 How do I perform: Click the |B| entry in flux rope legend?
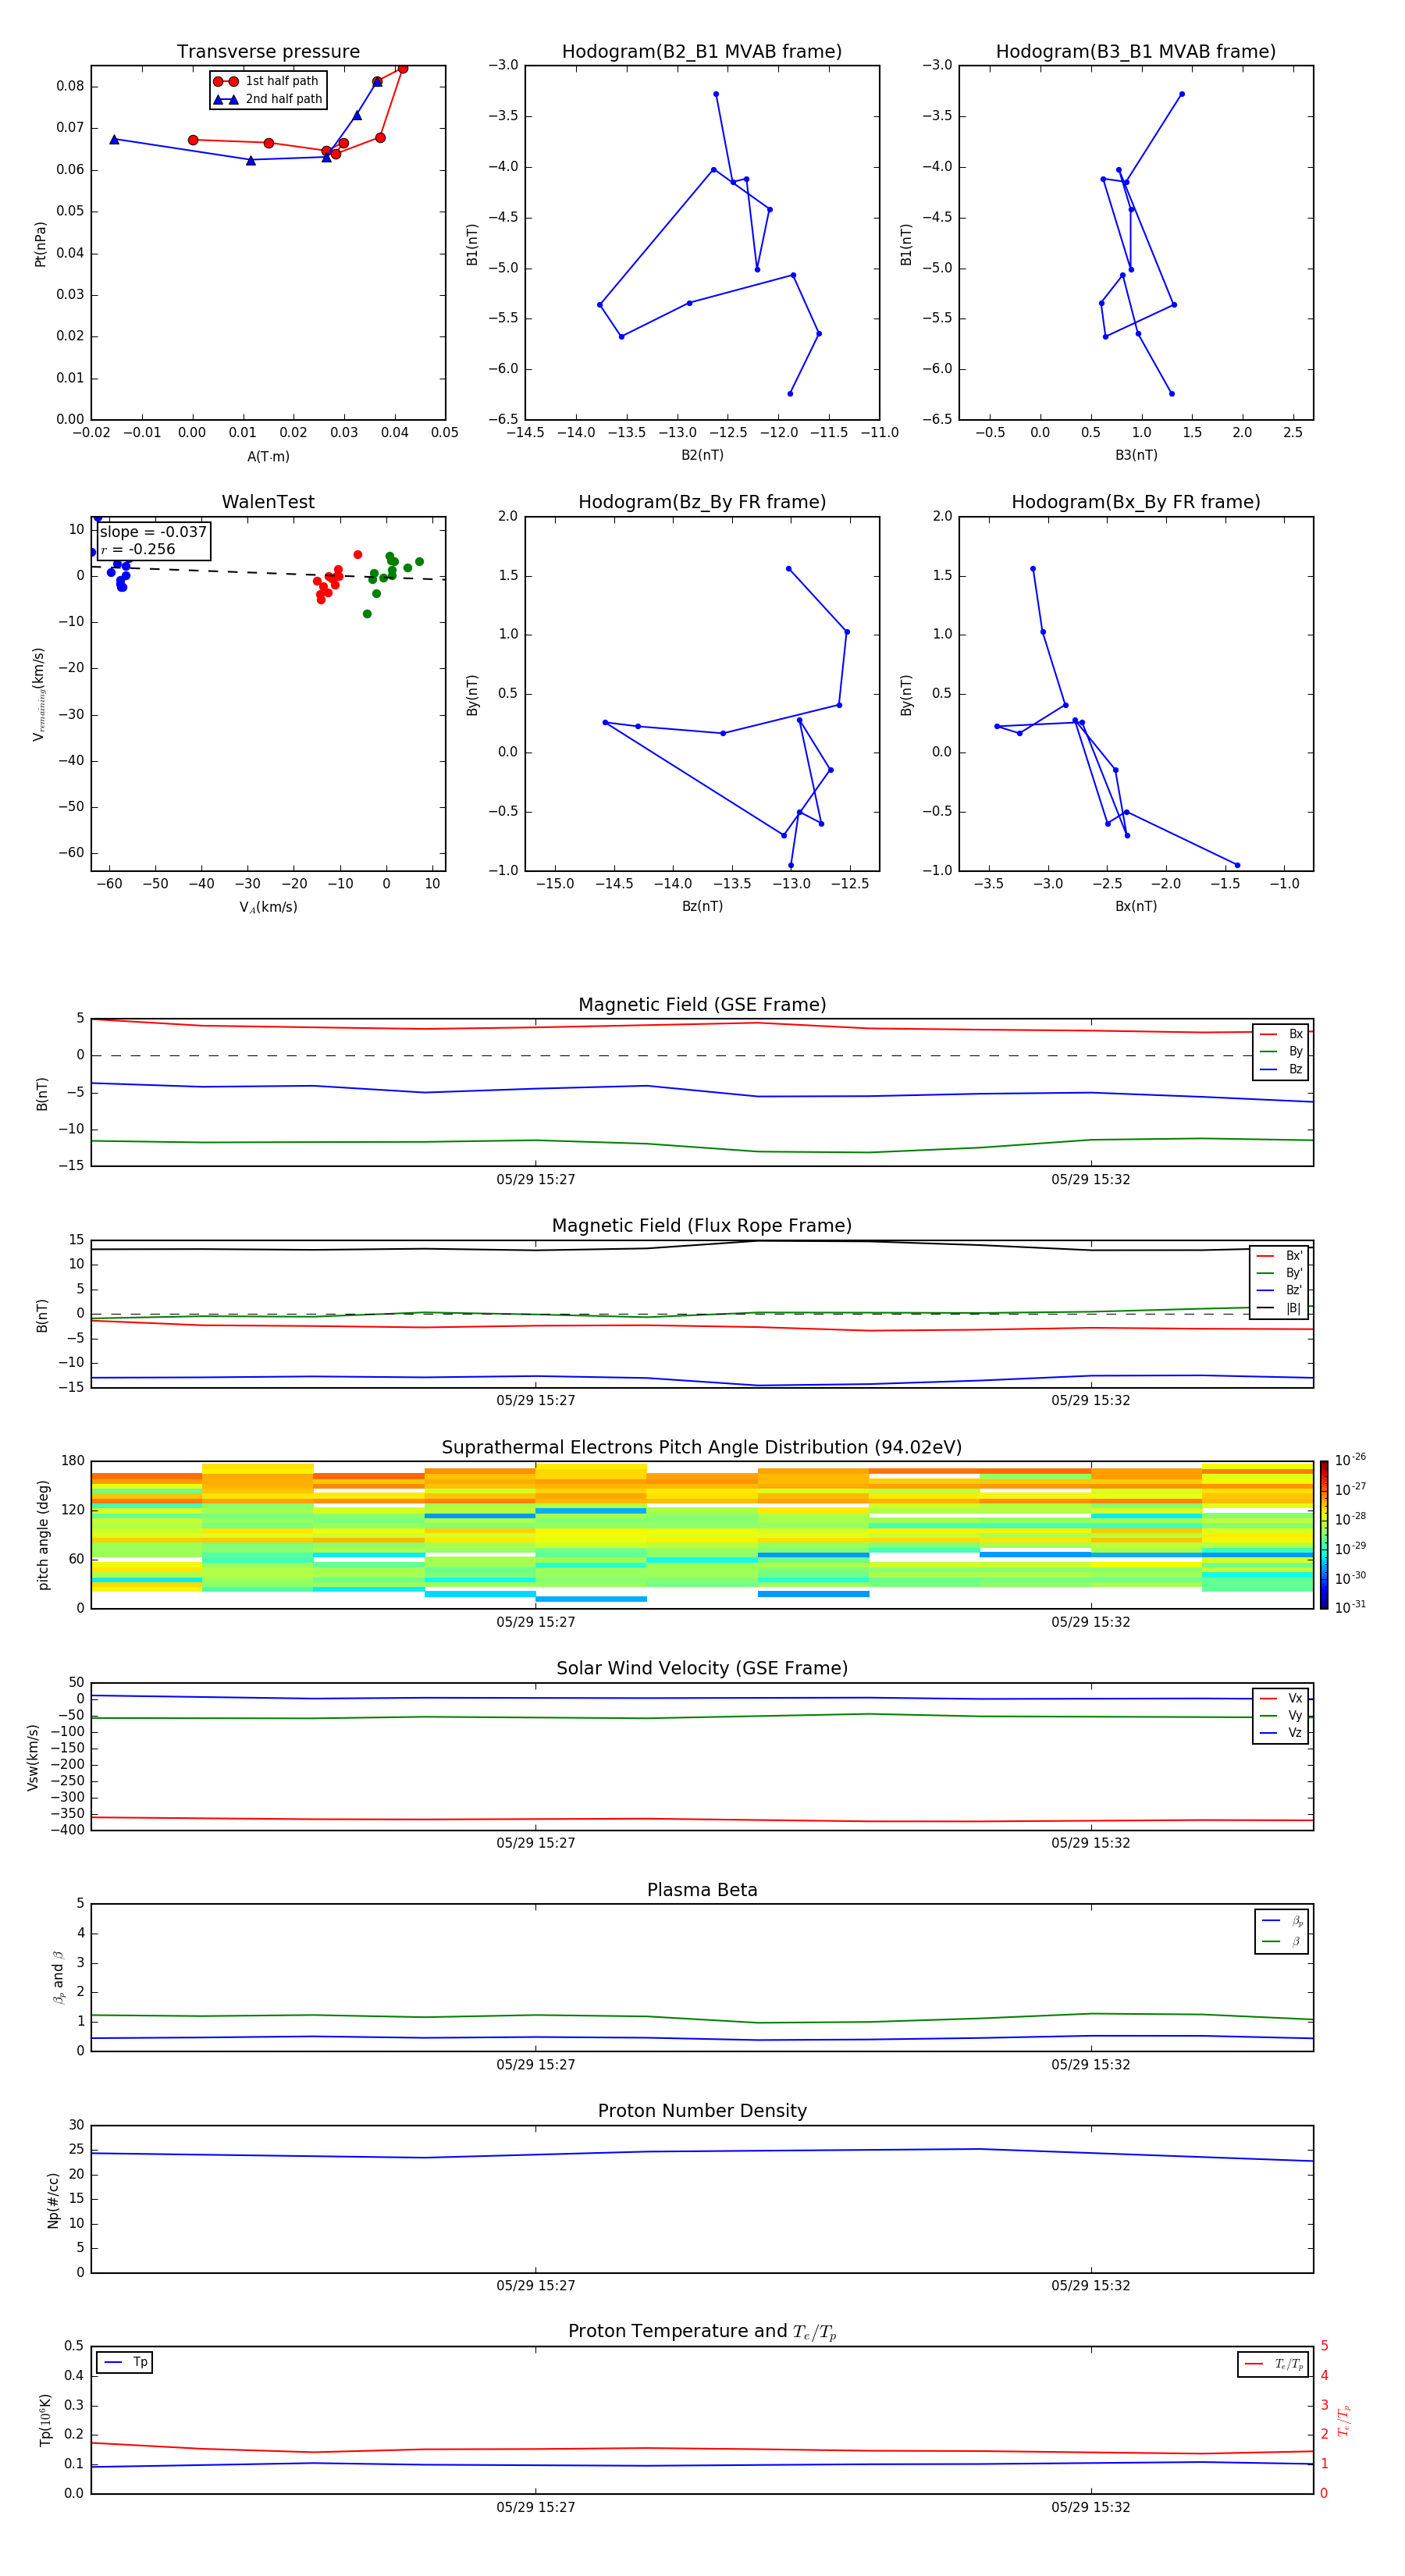(1280, 1308)
